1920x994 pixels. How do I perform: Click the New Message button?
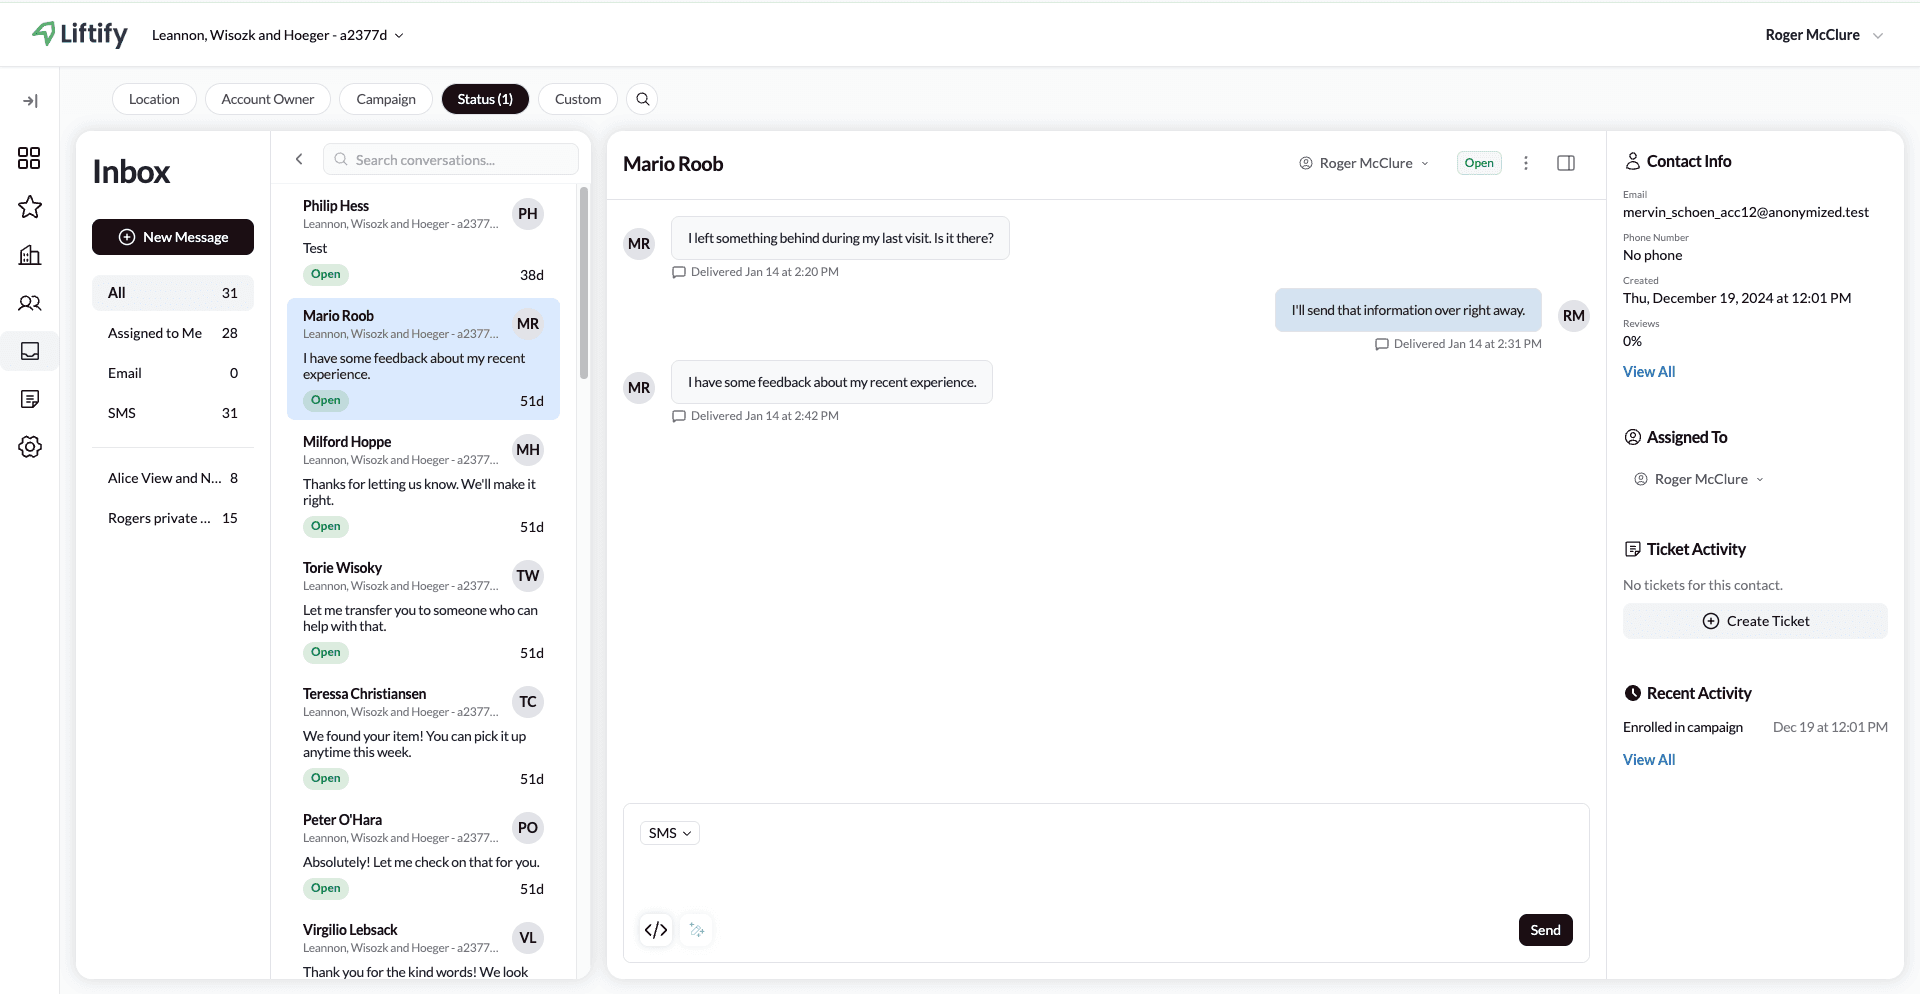tap(173, 237)
